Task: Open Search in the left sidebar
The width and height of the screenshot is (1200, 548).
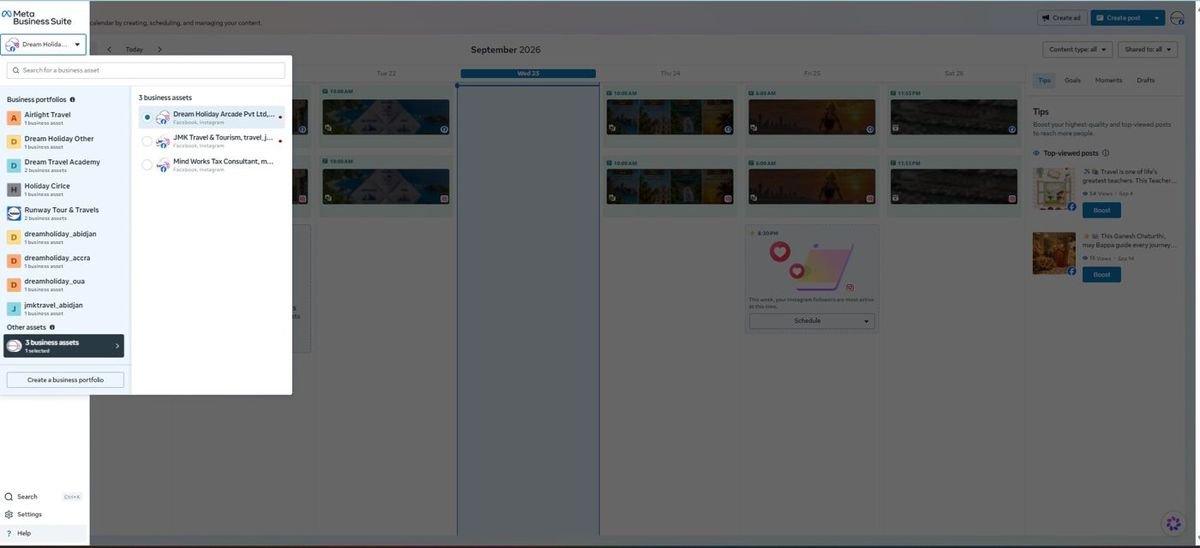Action: (x=44, y=496)
